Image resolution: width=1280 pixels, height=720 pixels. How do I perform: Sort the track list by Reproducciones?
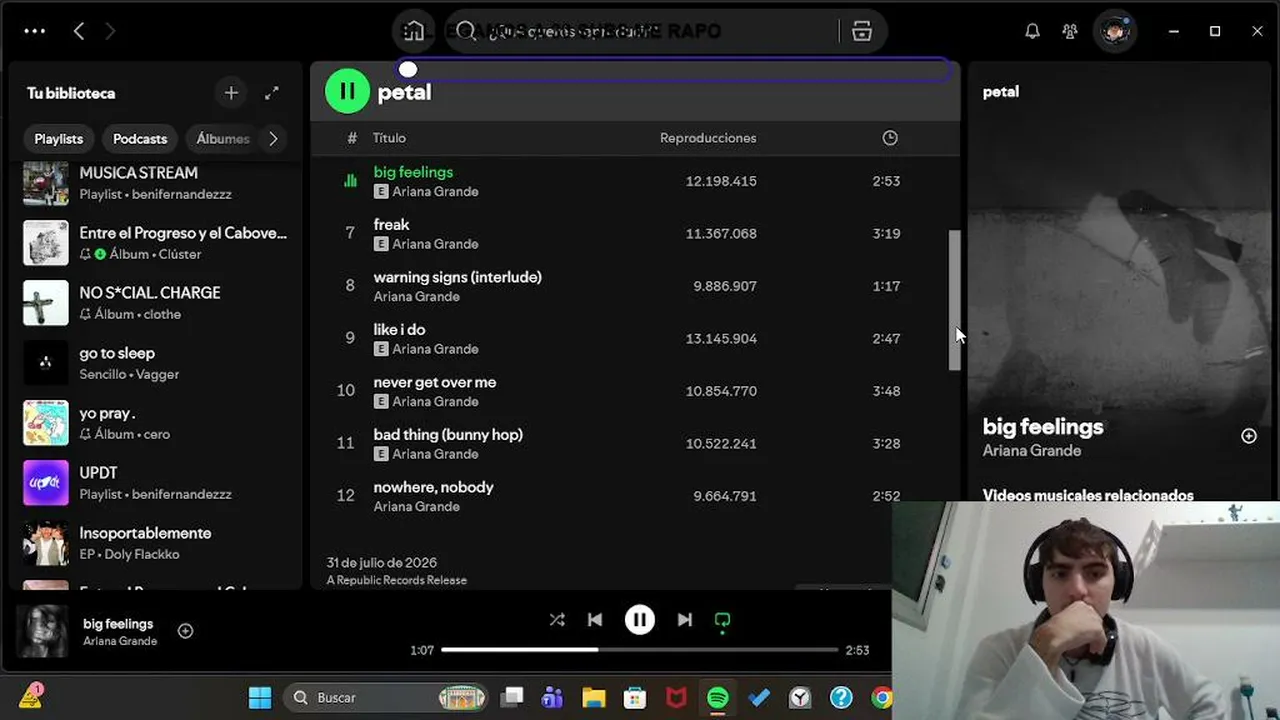708,138
